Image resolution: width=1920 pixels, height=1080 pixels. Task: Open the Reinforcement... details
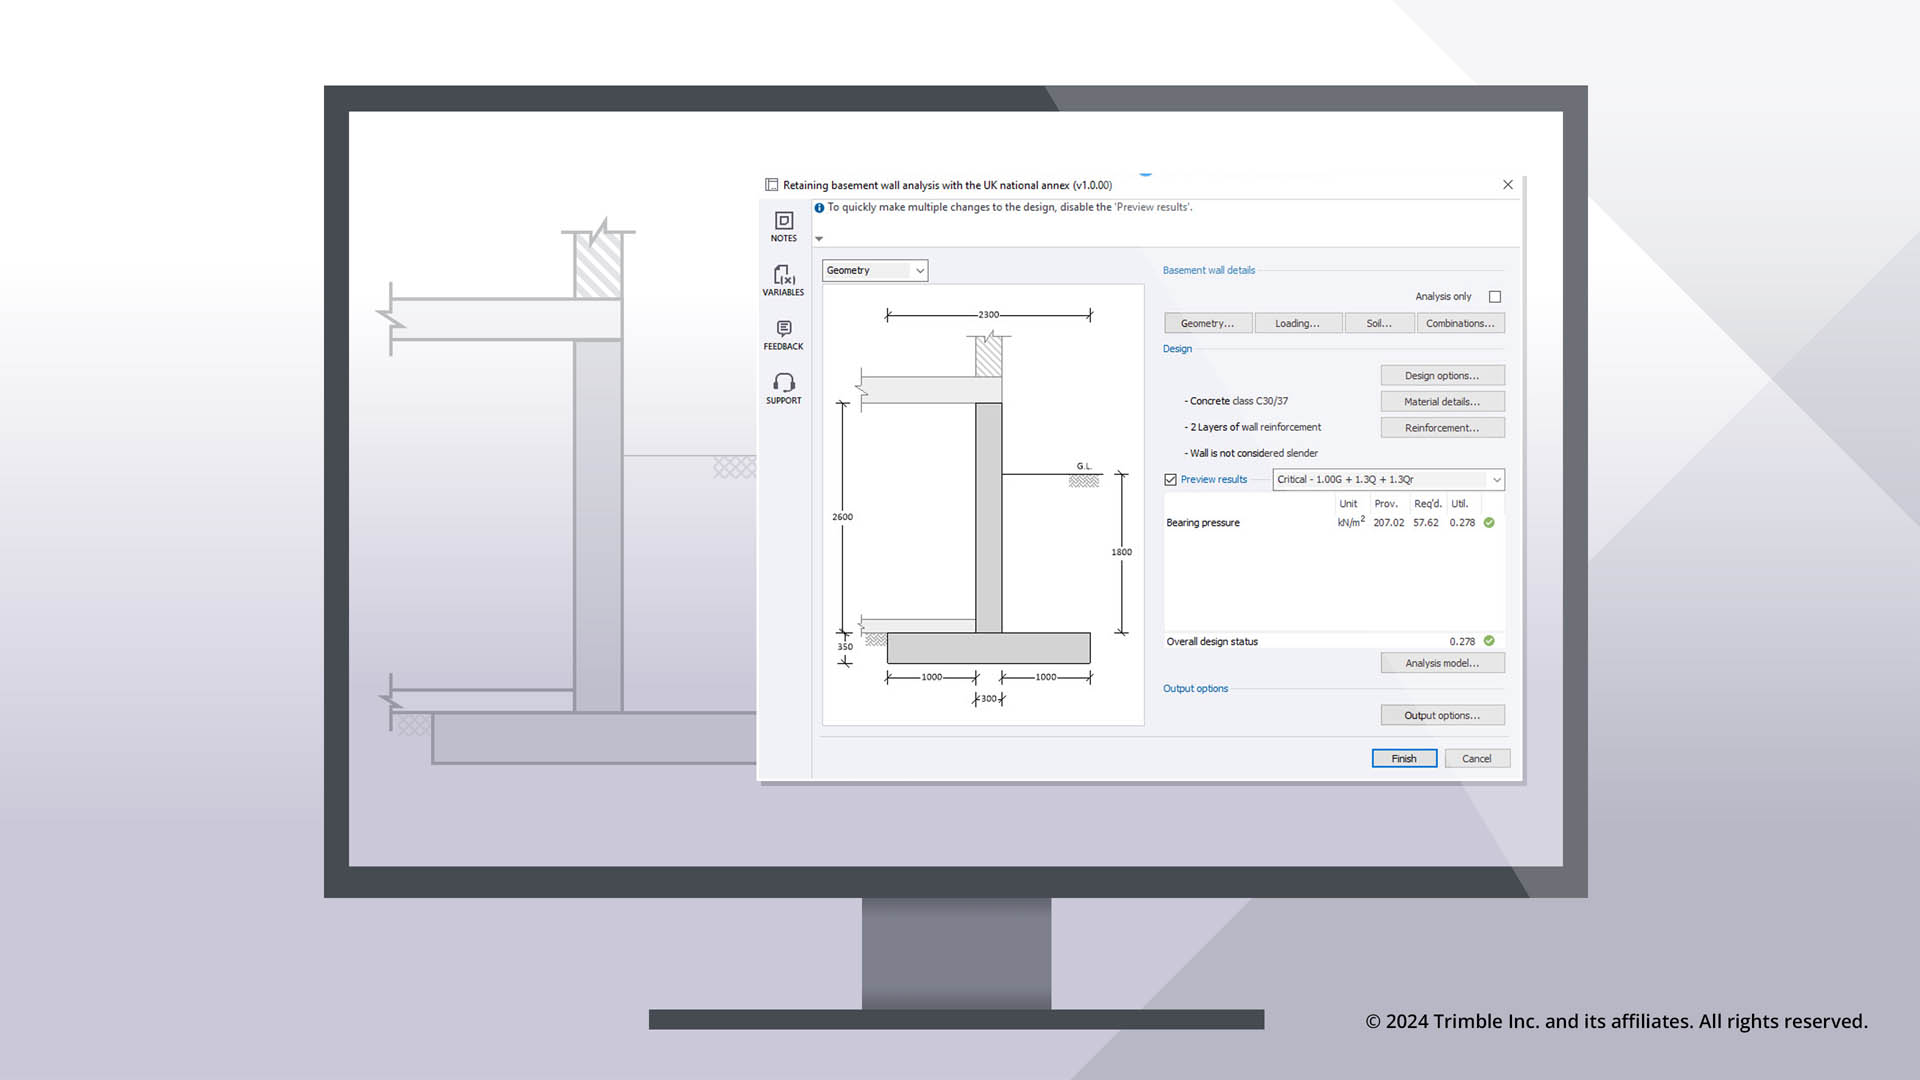click(1442, 427)
